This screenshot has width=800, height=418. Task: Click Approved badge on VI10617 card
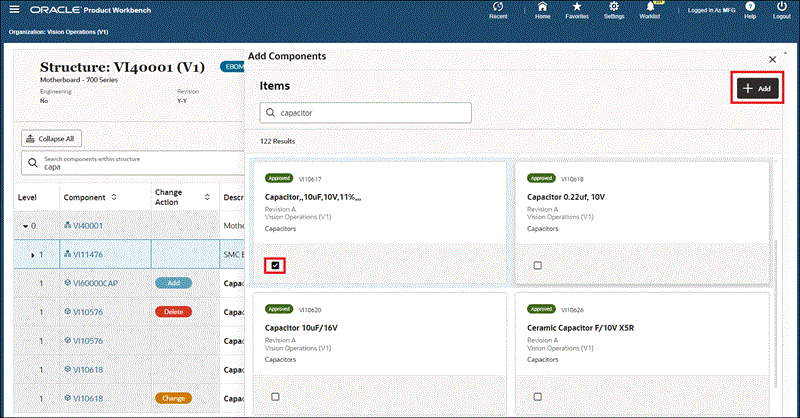click(x=279, y=178)
